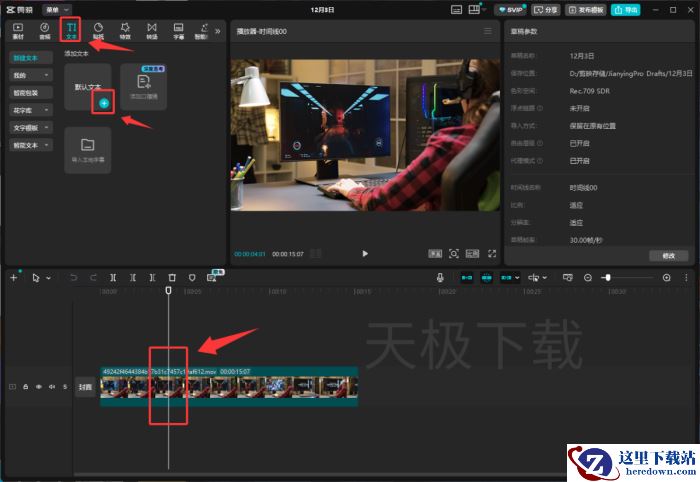Open the split icon dropdown arrow
The width and height of the screenshot is (700, 482).
pyautogui.click(x=545, y=278)
